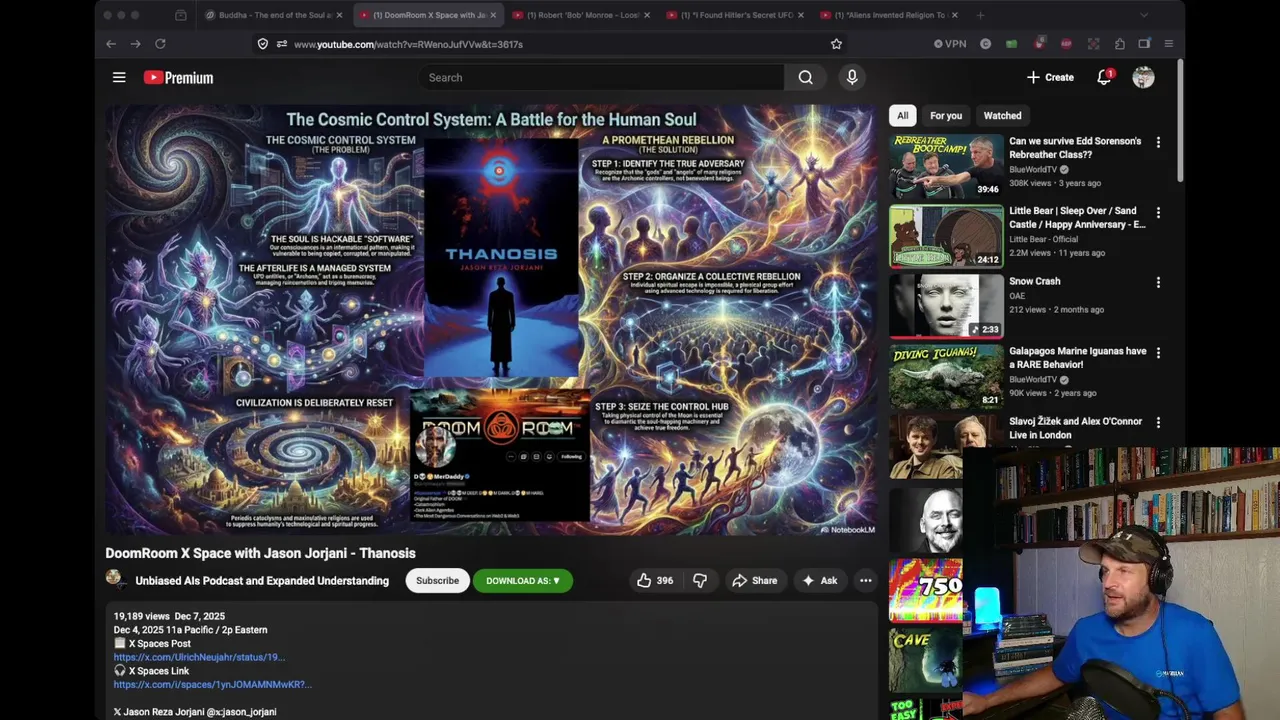Open site permissions icon beside shield
The height and width of the screenshot is (720, 1280).
pos(282,44)
